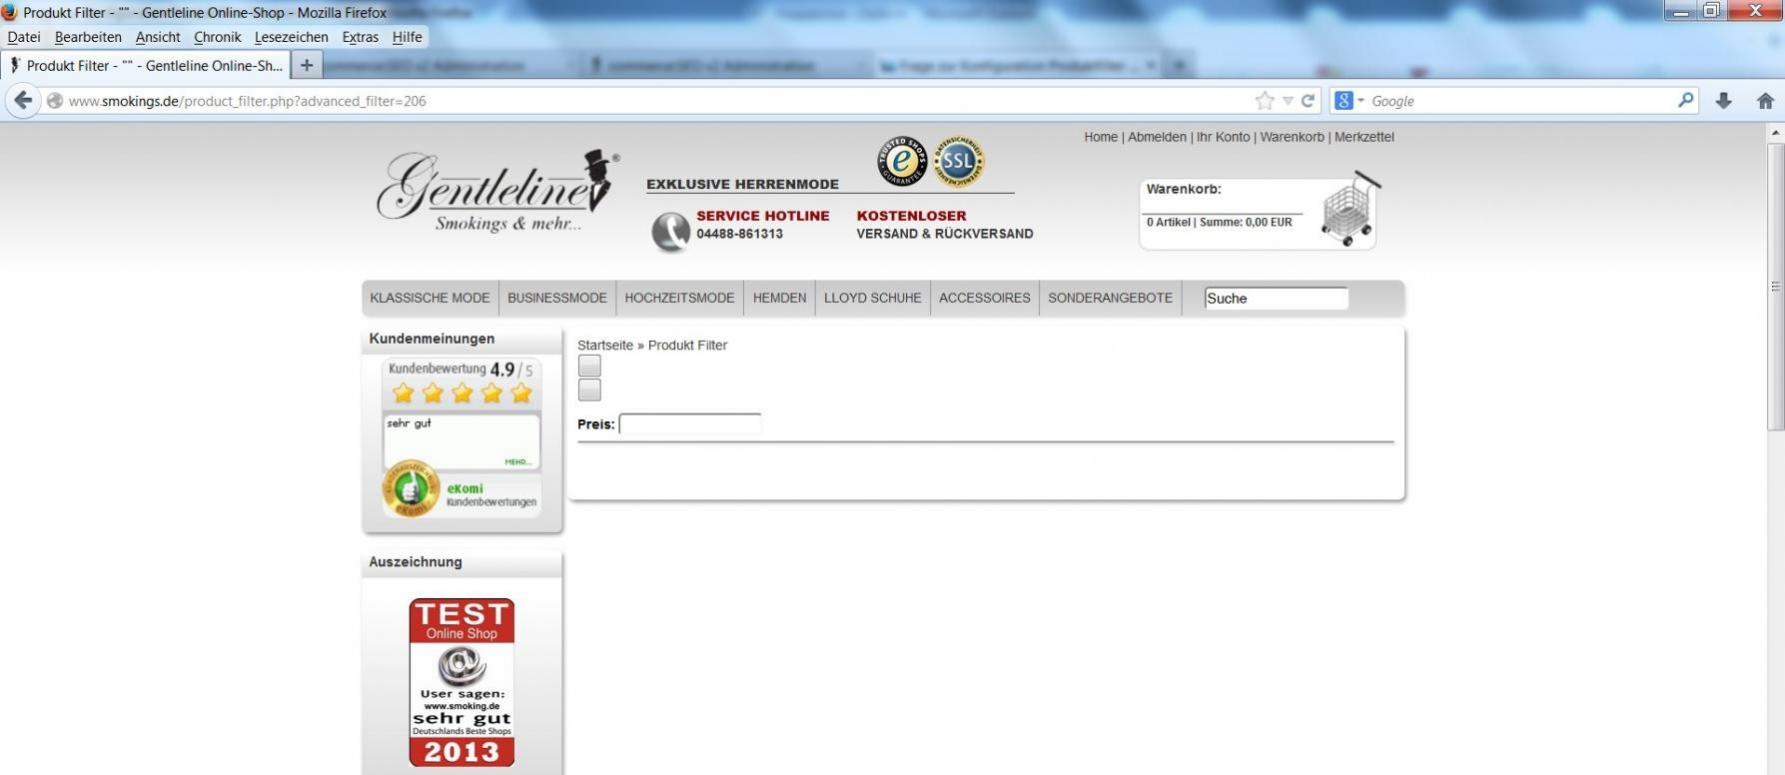Click the SSL security seal

(x=958, y=161)
